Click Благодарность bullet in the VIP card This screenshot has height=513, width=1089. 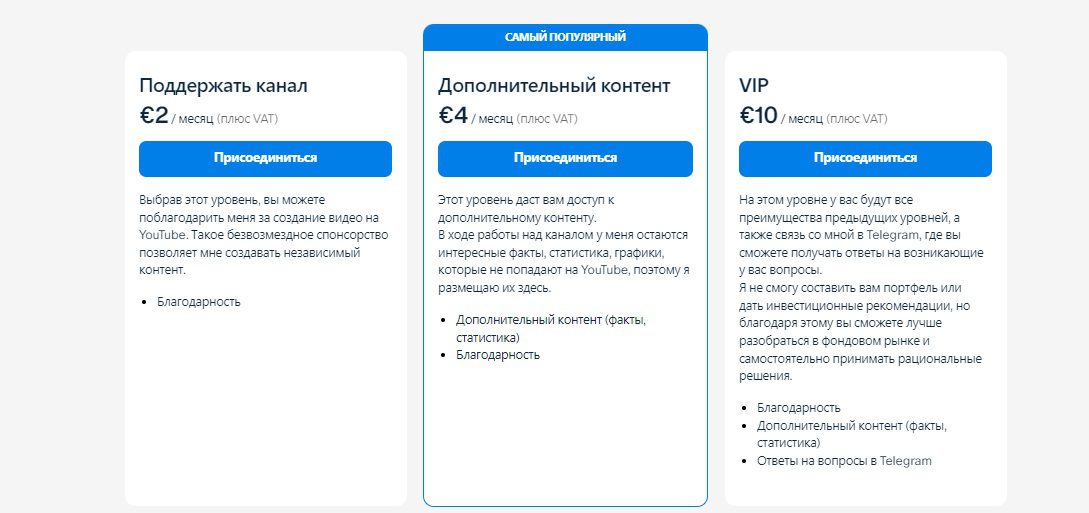(x=799, y=407)
